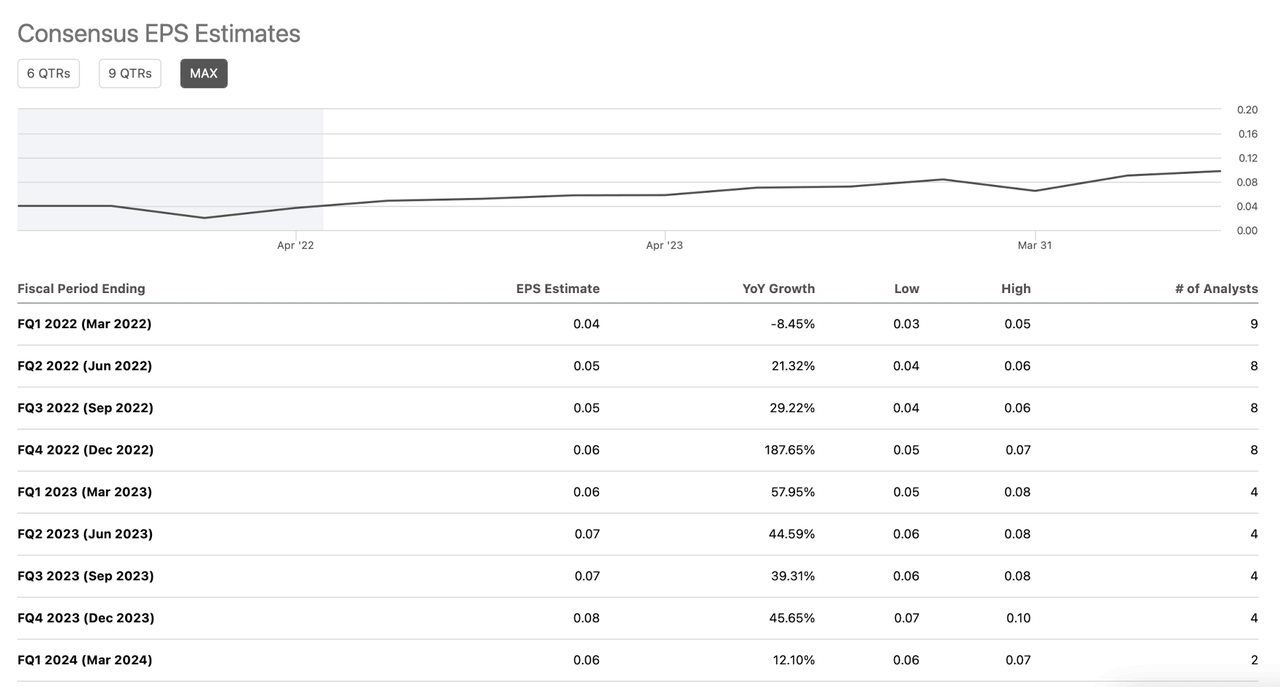Click the High column header
Viewport: 1280px width, 687px height.
[1015, 288]
